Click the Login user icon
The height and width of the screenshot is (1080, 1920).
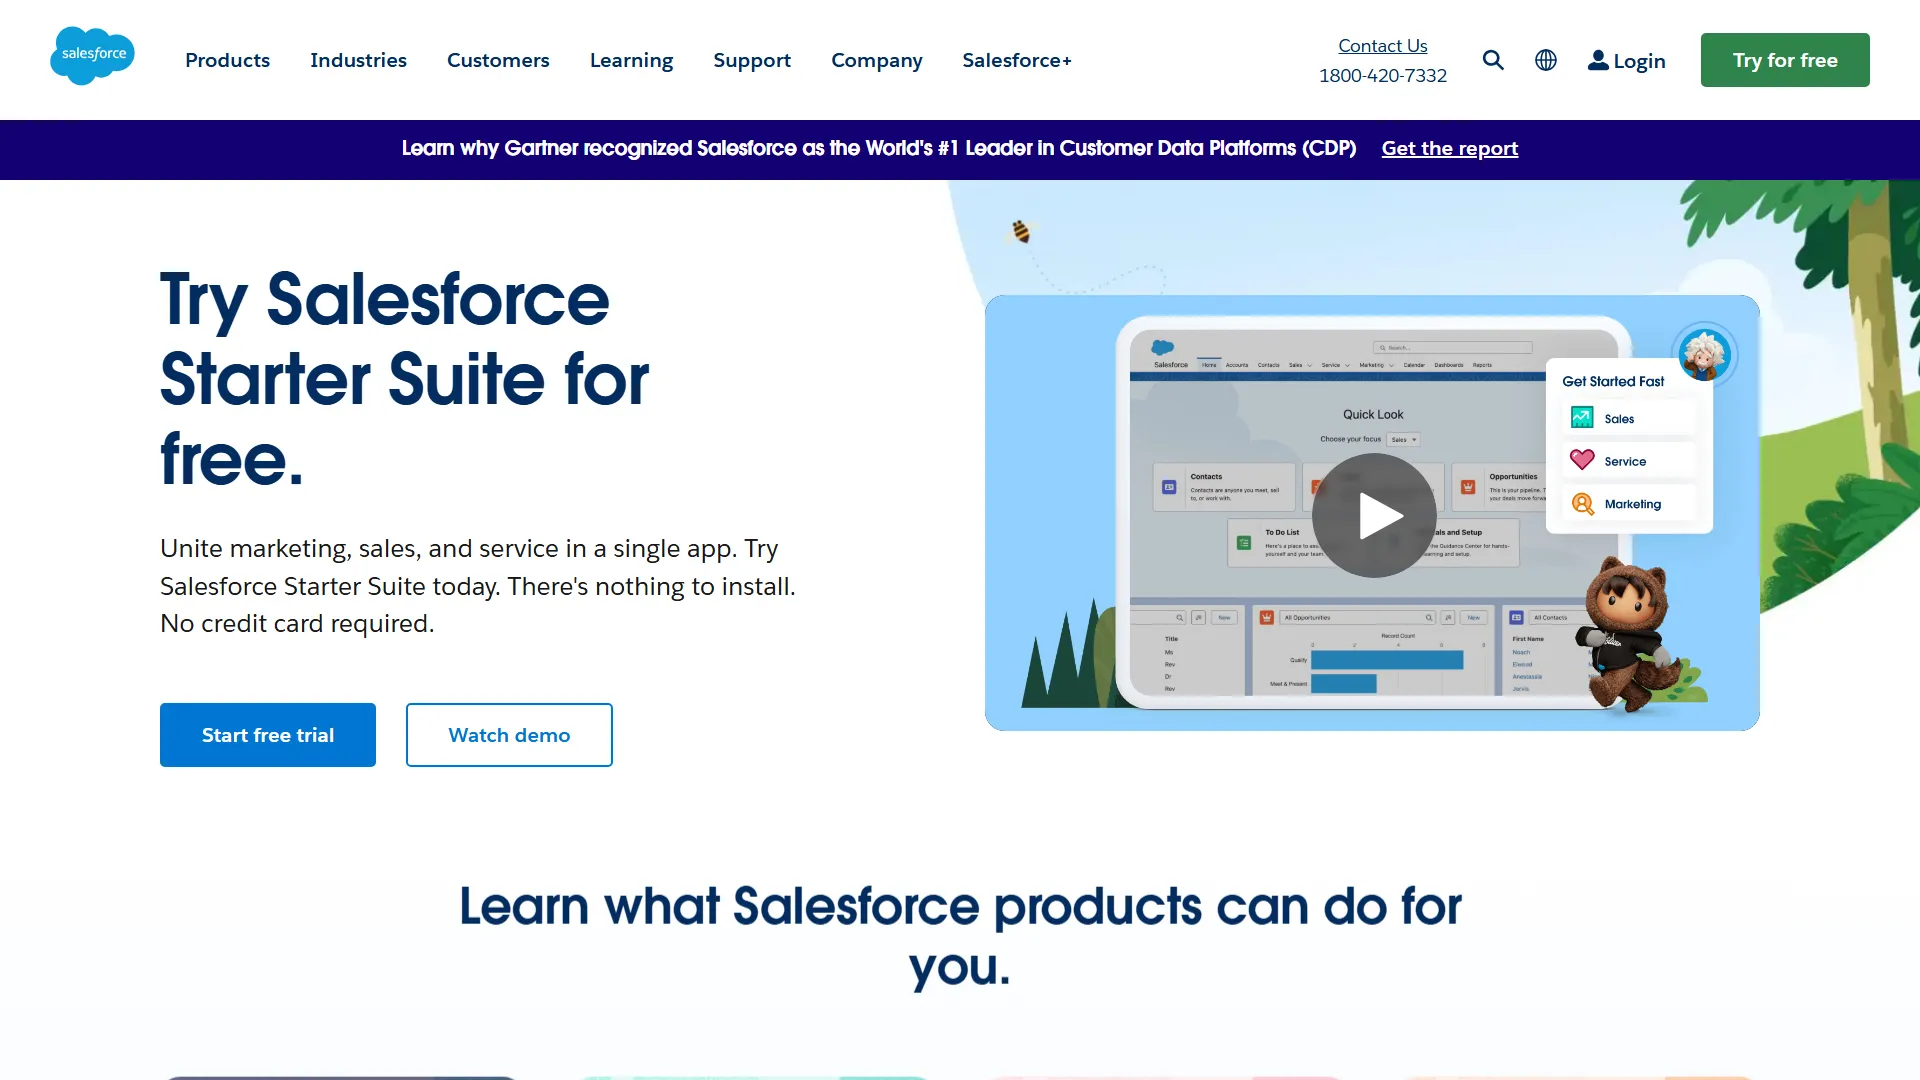pyautogui.click(x=1598, y=60)
